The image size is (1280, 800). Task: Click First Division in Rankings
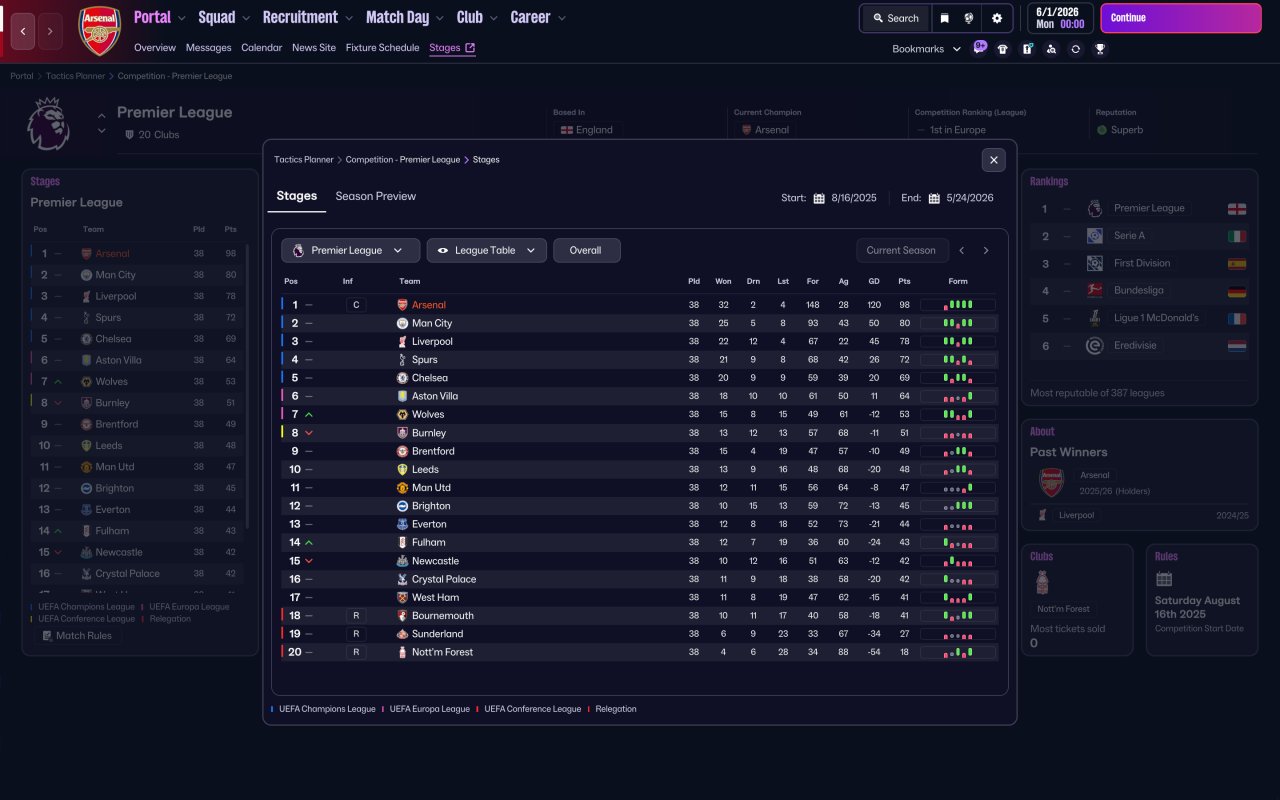coord(1142,263)
